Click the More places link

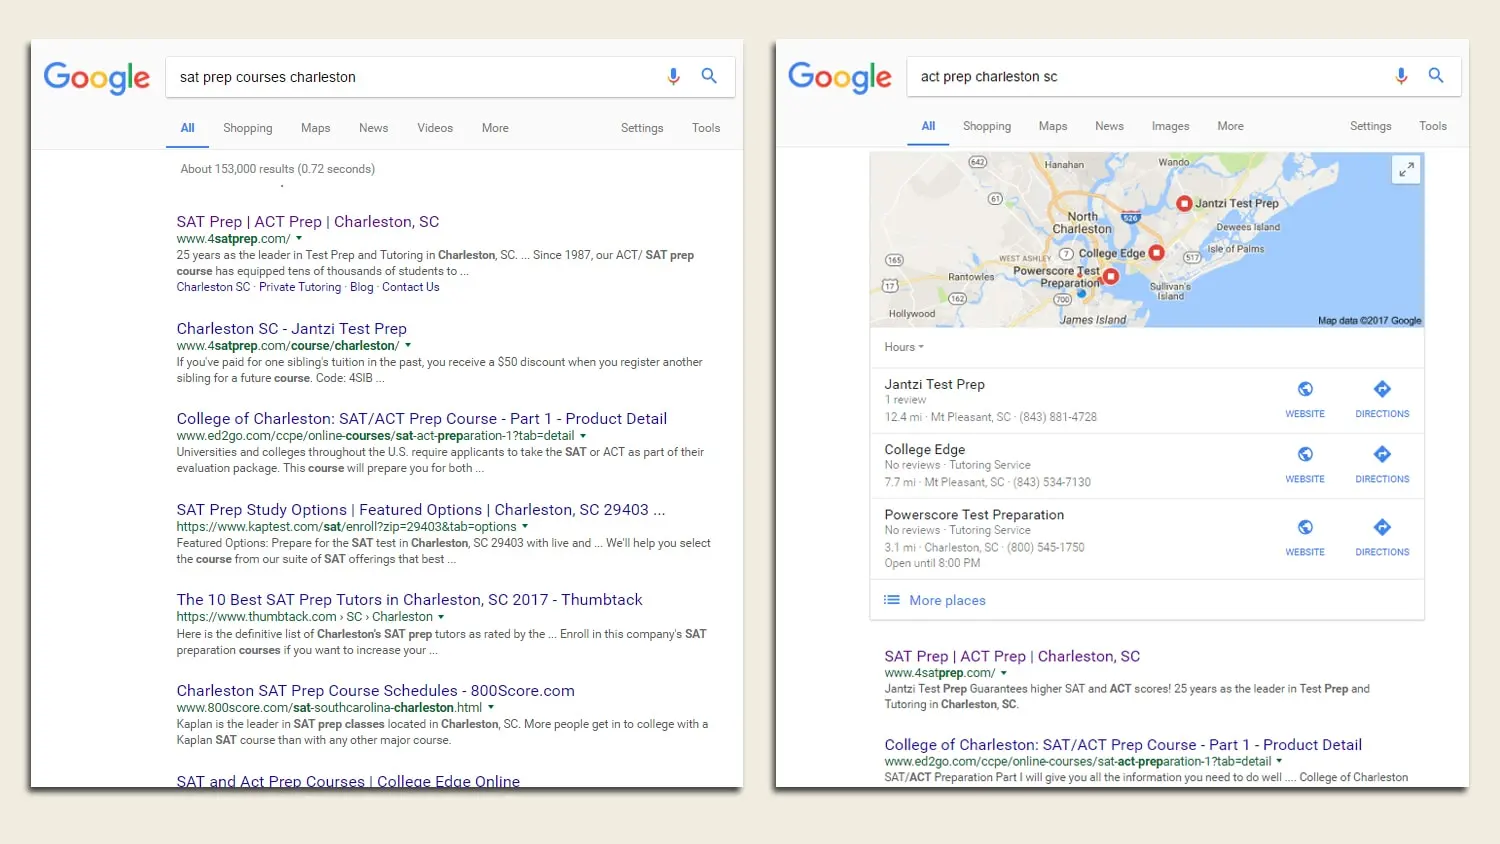pyautogui.click(x=948, y=601)
